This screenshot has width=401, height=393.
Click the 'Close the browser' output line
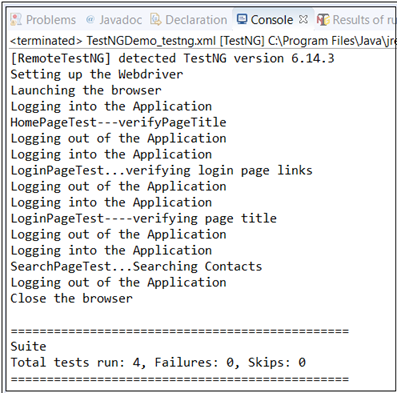click(x=71, y=298)
